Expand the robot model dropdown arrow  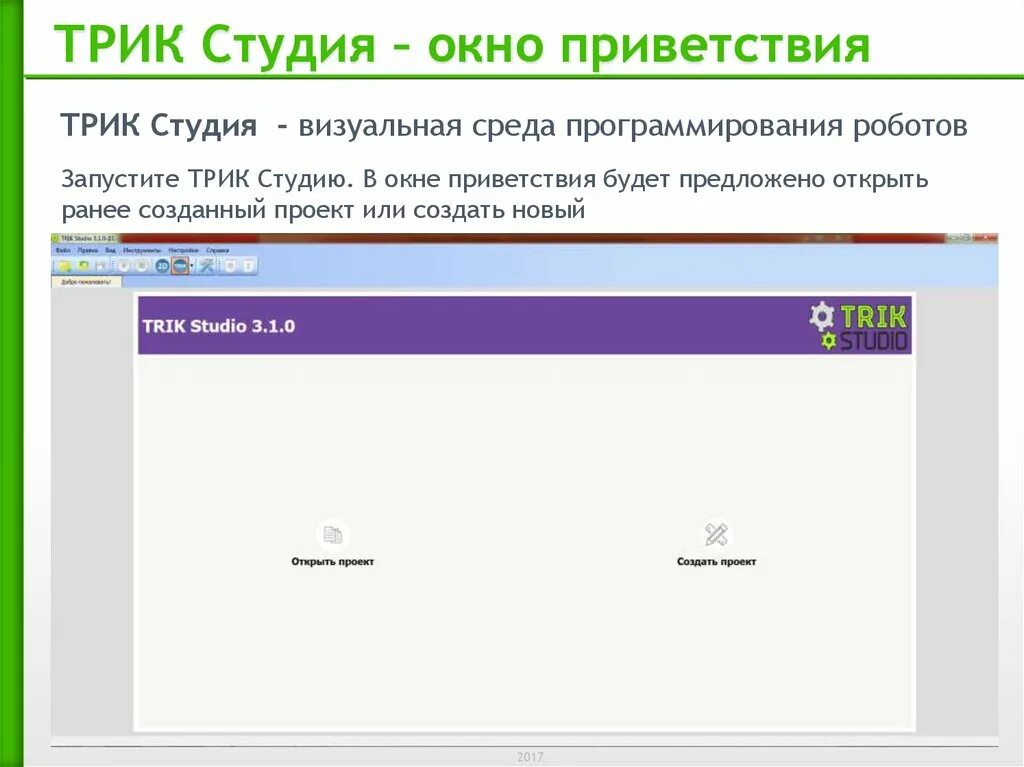click(192, 266)
